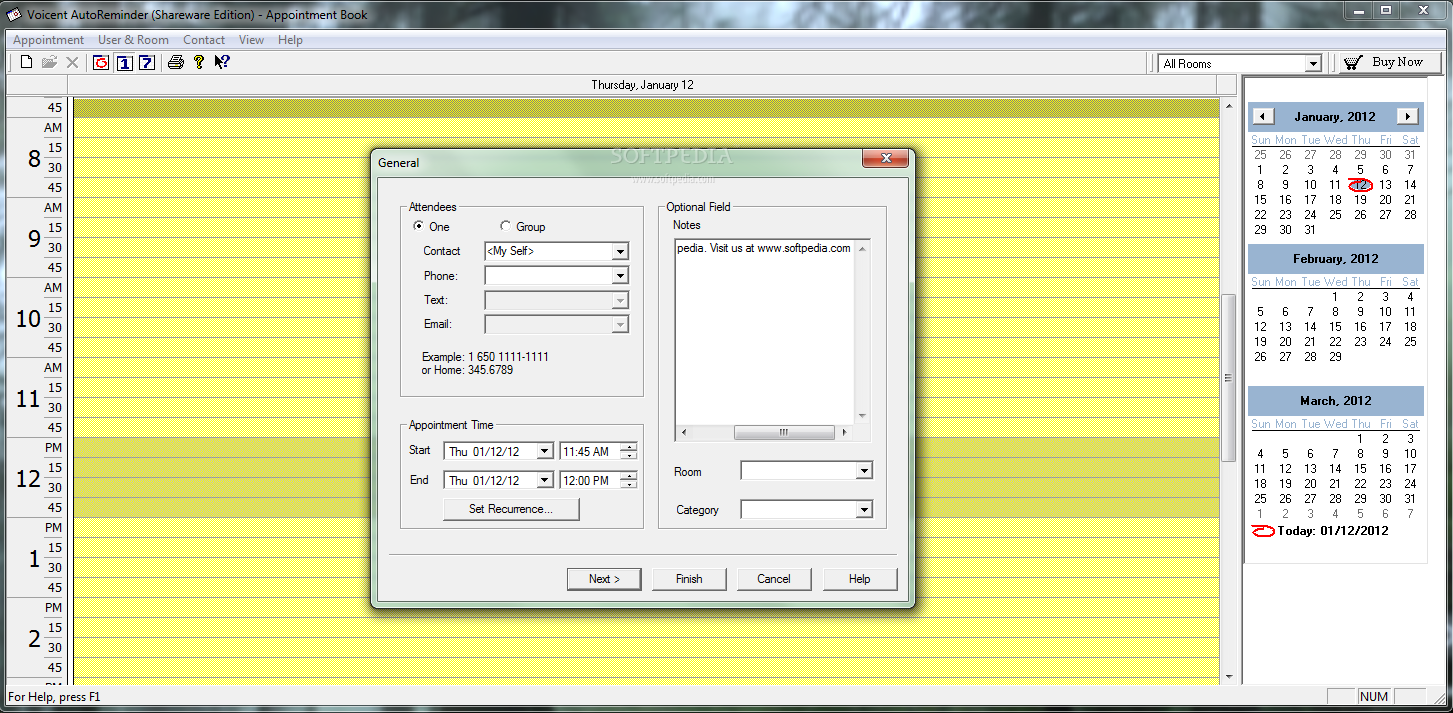
Task: Click the 9 AM hour label
Action: [x=34, y=238]
